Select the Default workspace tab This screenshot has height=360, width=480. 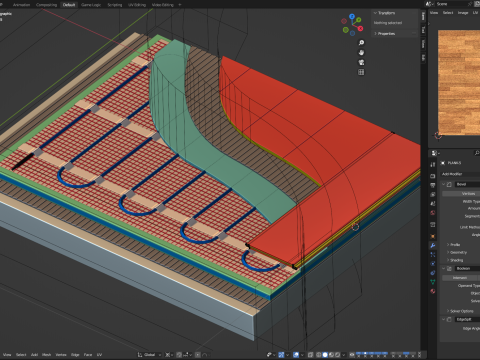(x=69, y=5)
